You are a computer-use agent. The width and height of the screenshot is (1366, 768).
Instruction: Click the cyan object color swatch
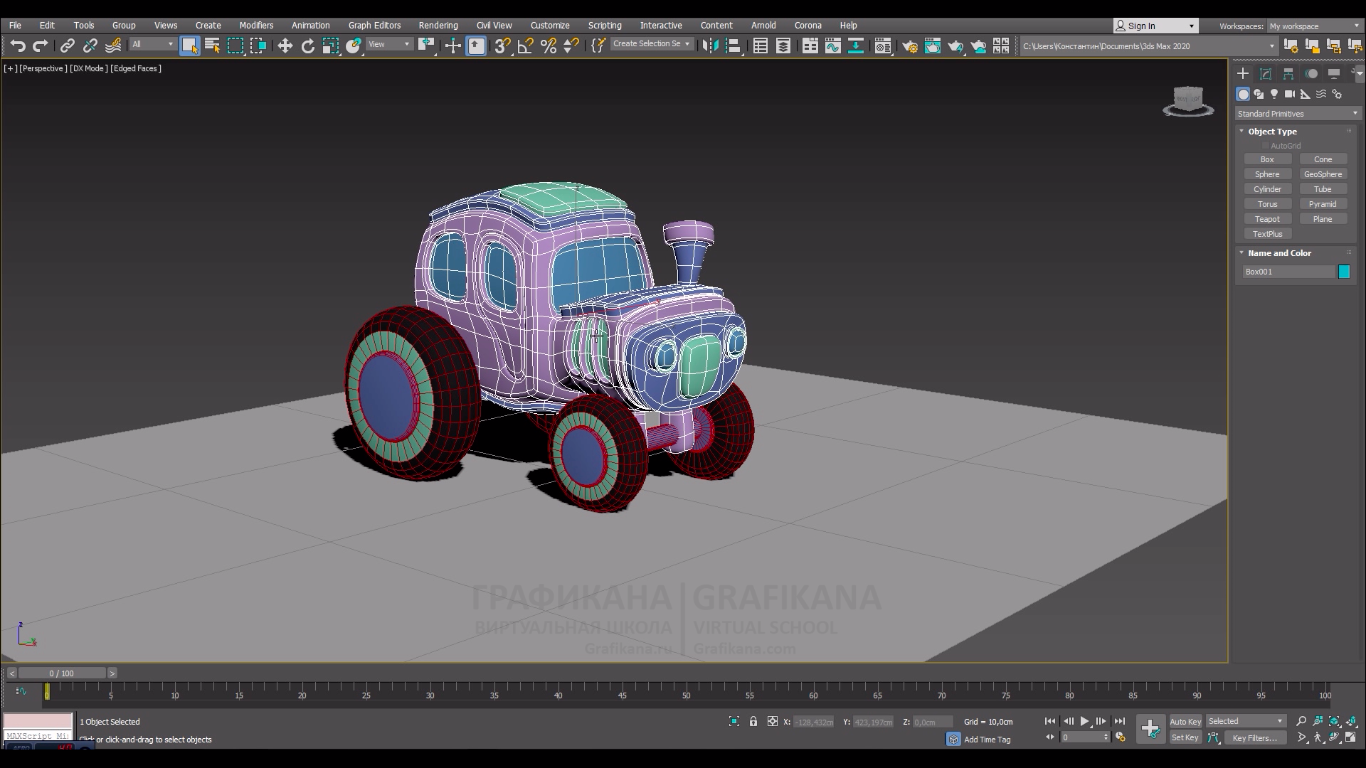tap(1344, 272)
